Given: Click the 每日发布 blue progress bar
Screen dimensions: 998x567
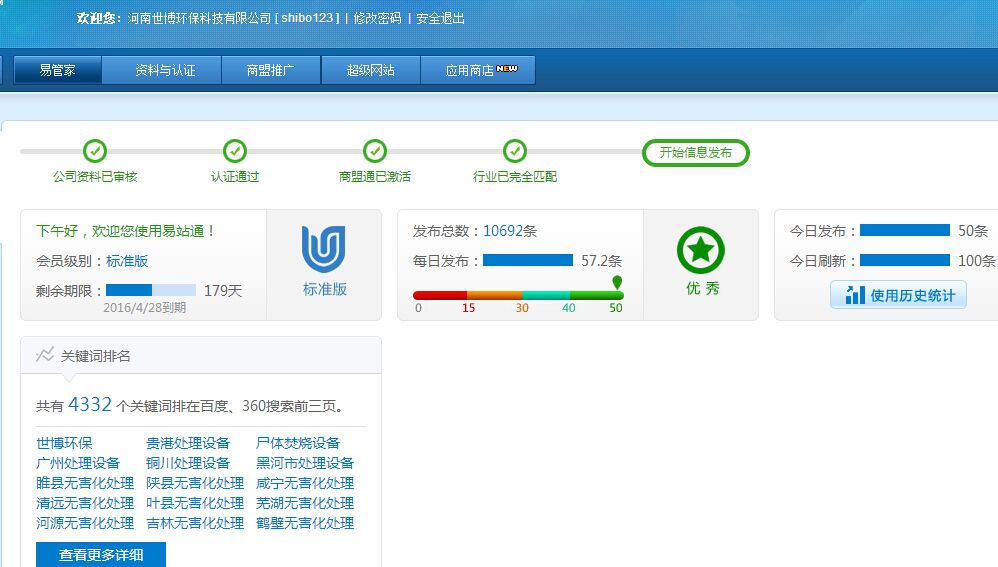Looking at the screenshot, I should click(x=528, y=260).
